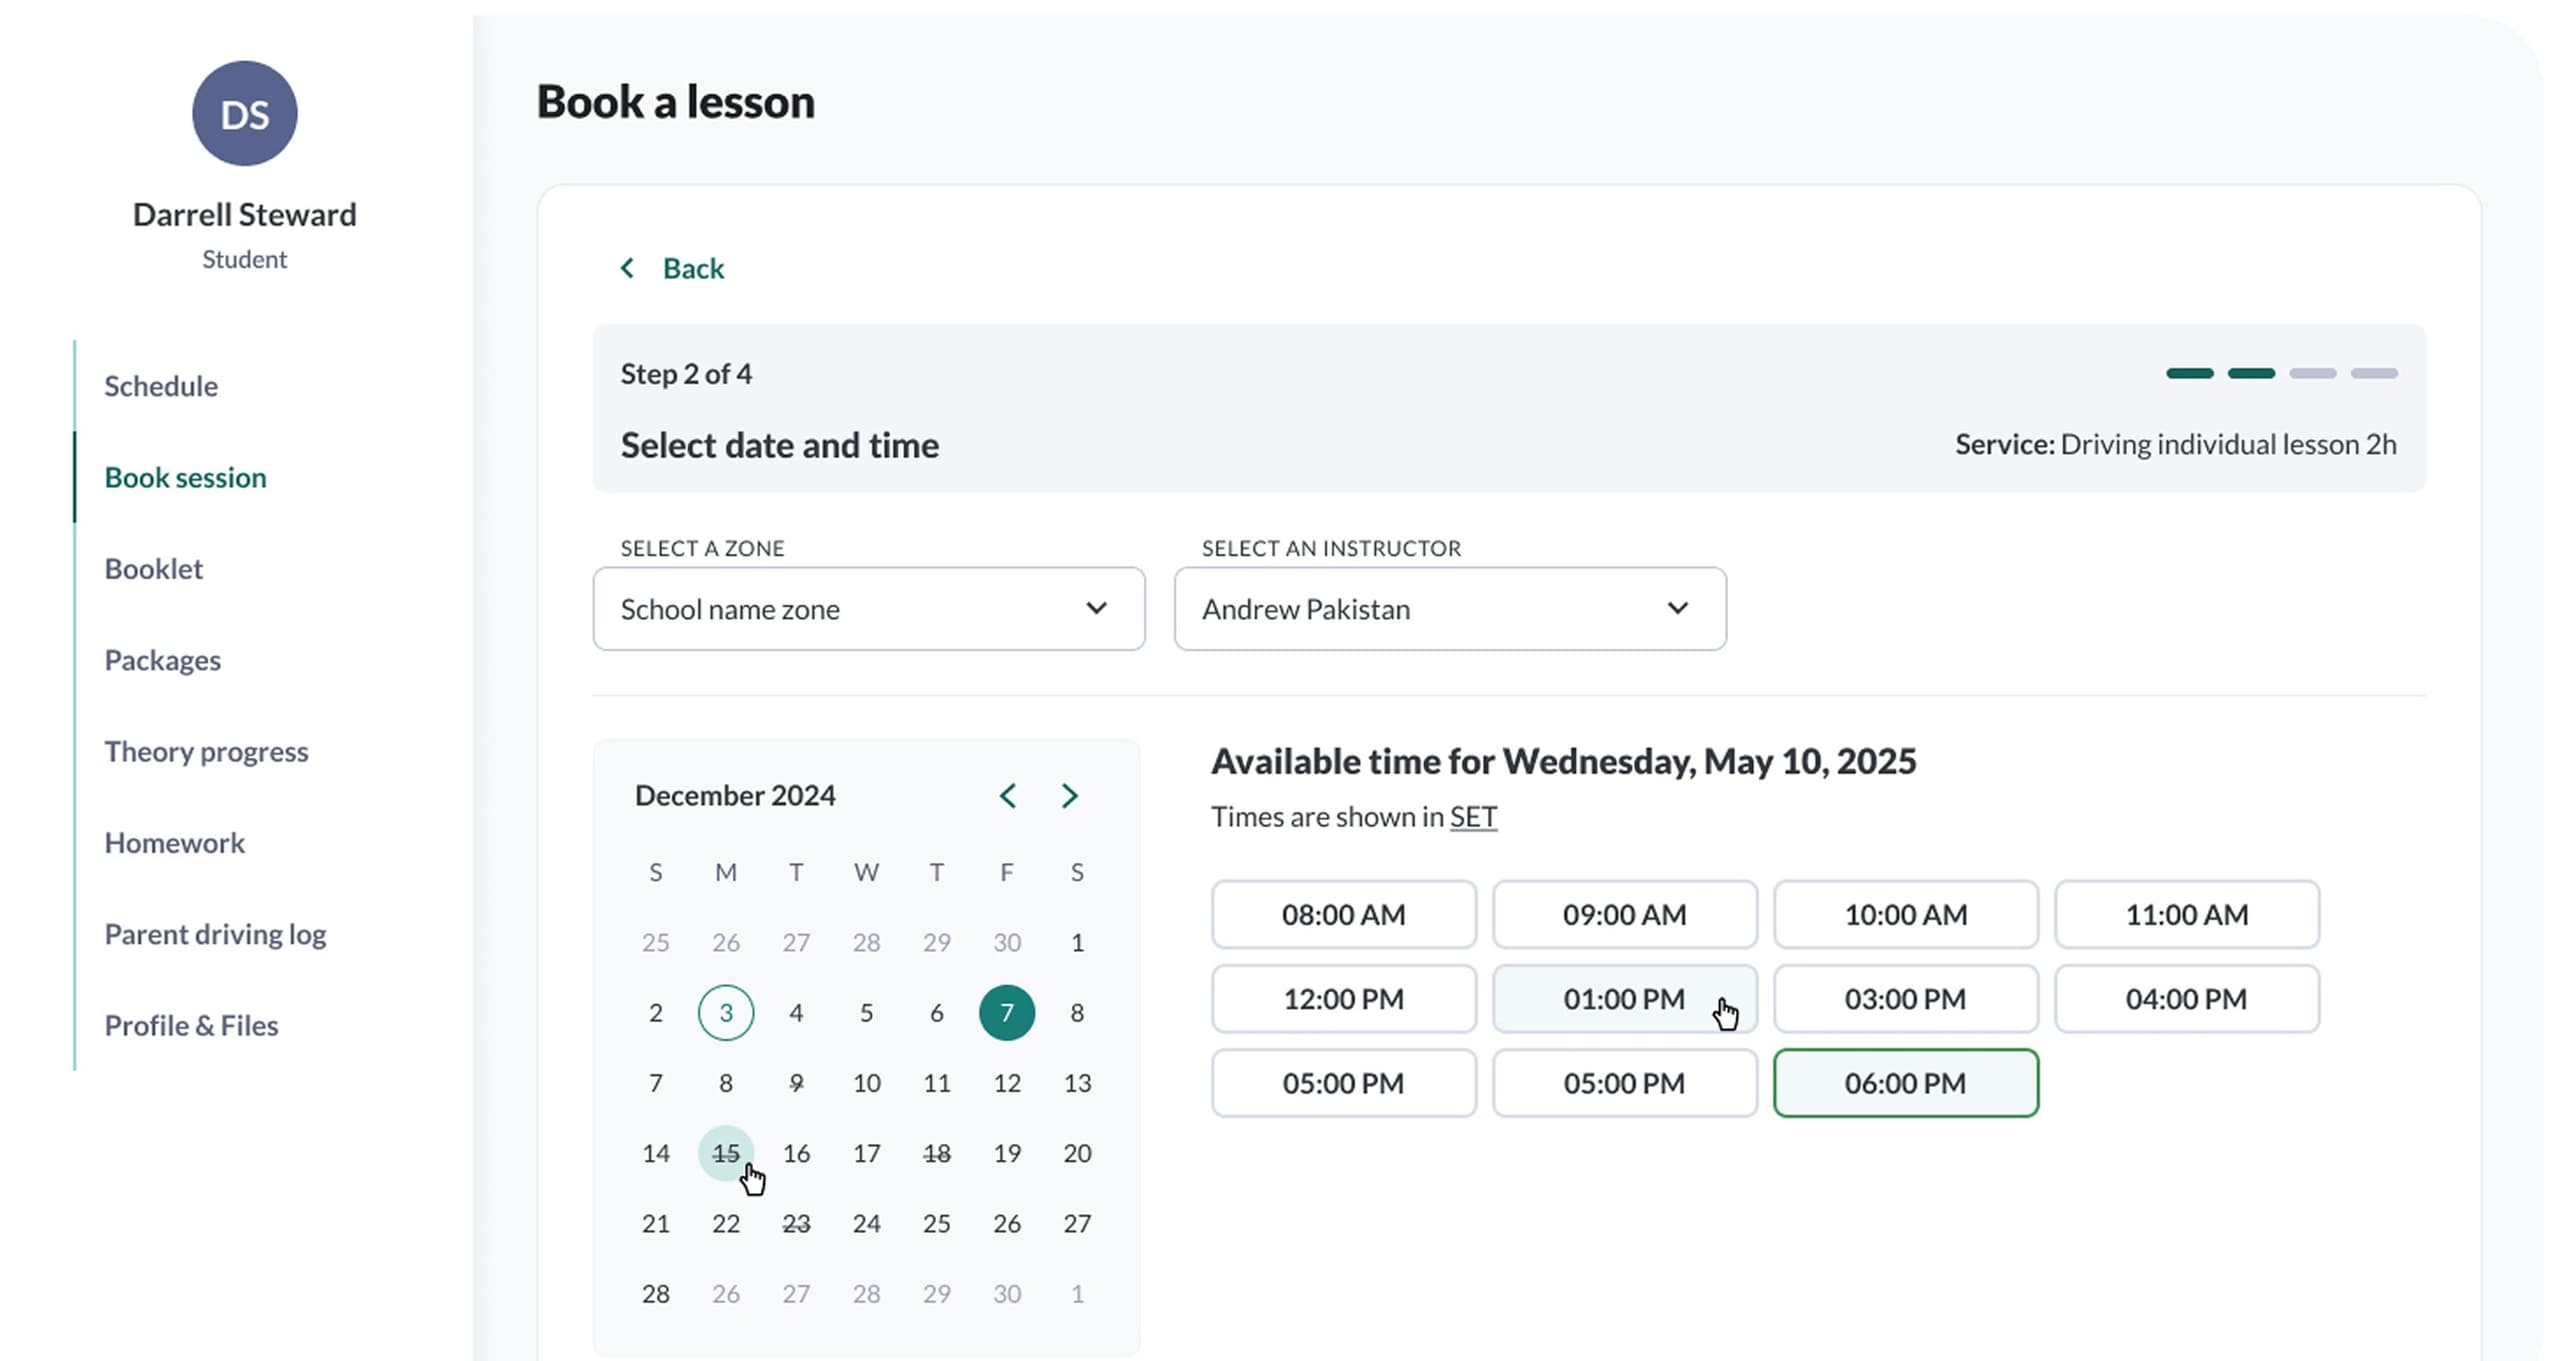Select the 06:00 PM time slot

1905,1083
